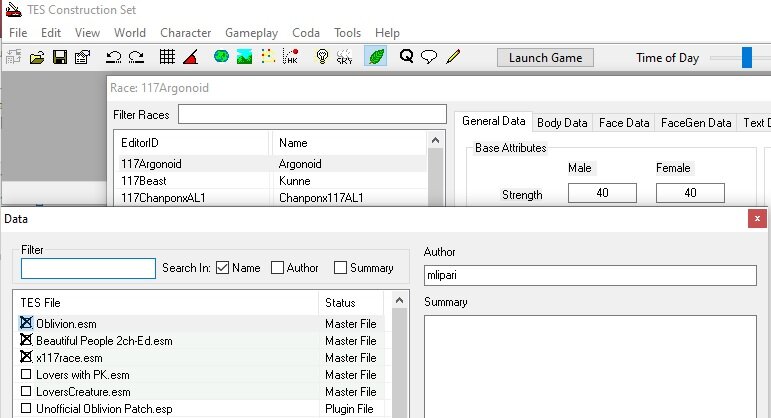
Task: Click the Summary text area
Action: pos(590,366)
